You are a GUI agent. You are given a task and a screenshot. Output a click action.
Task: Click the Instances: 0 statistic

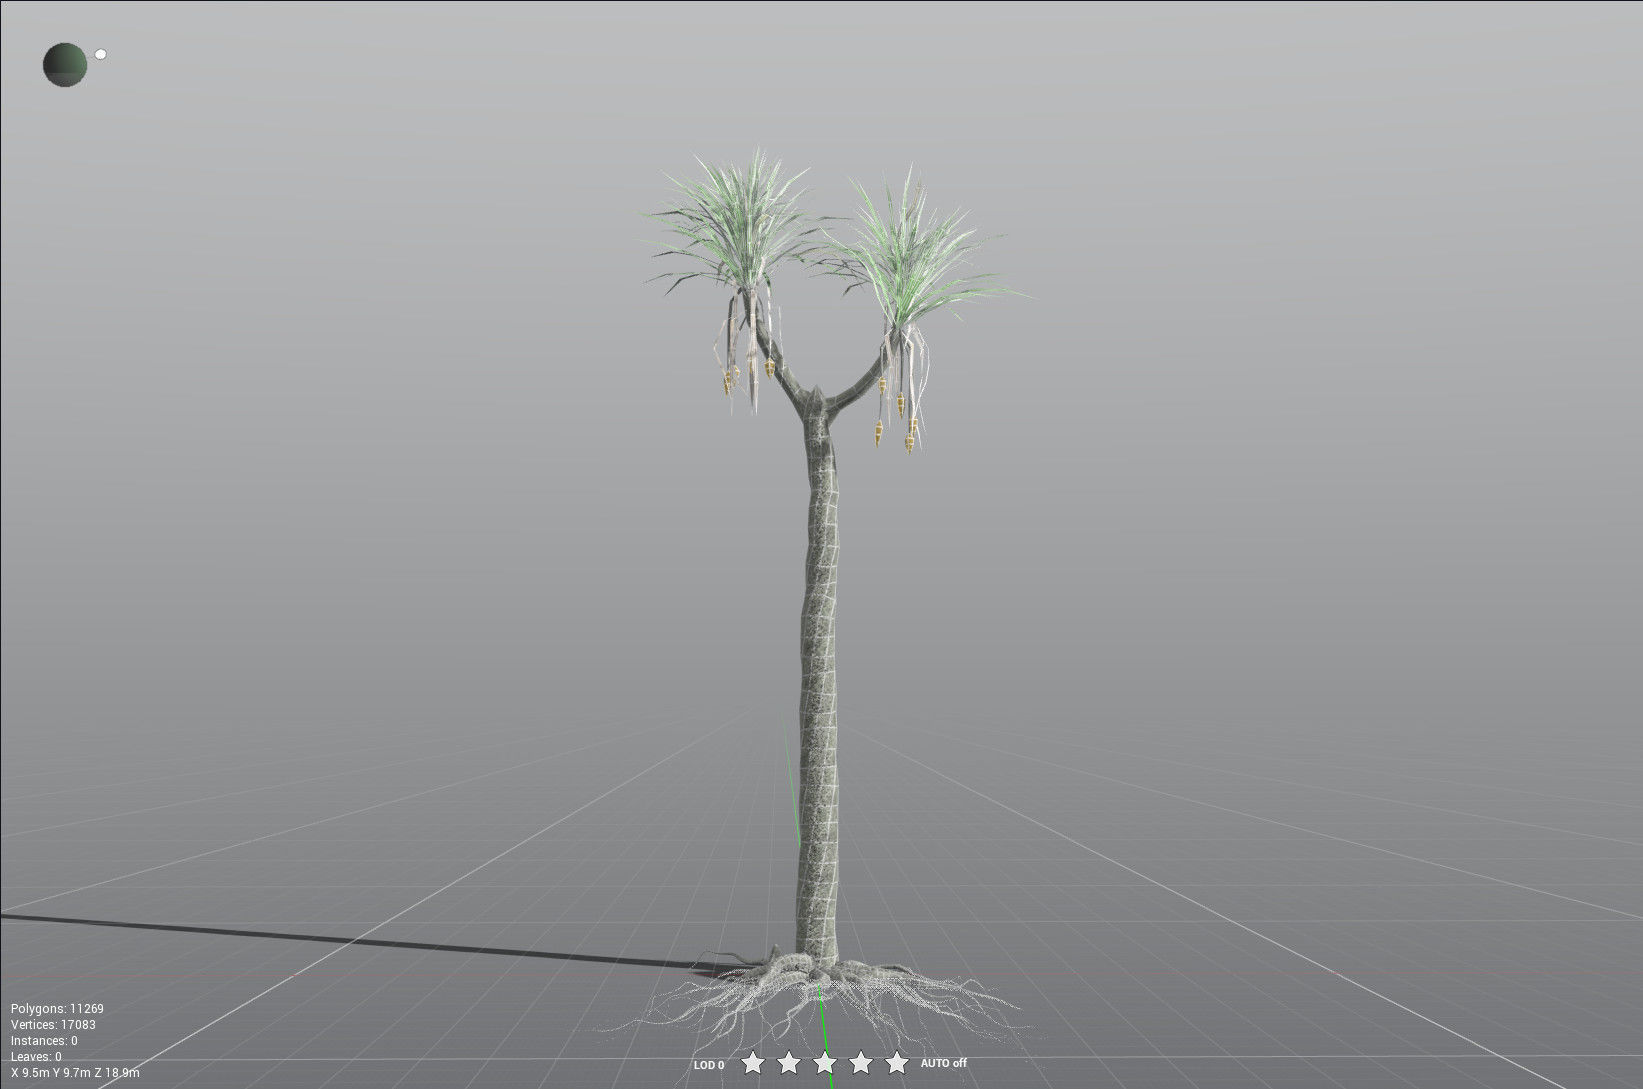click(x=44, y=1041)
